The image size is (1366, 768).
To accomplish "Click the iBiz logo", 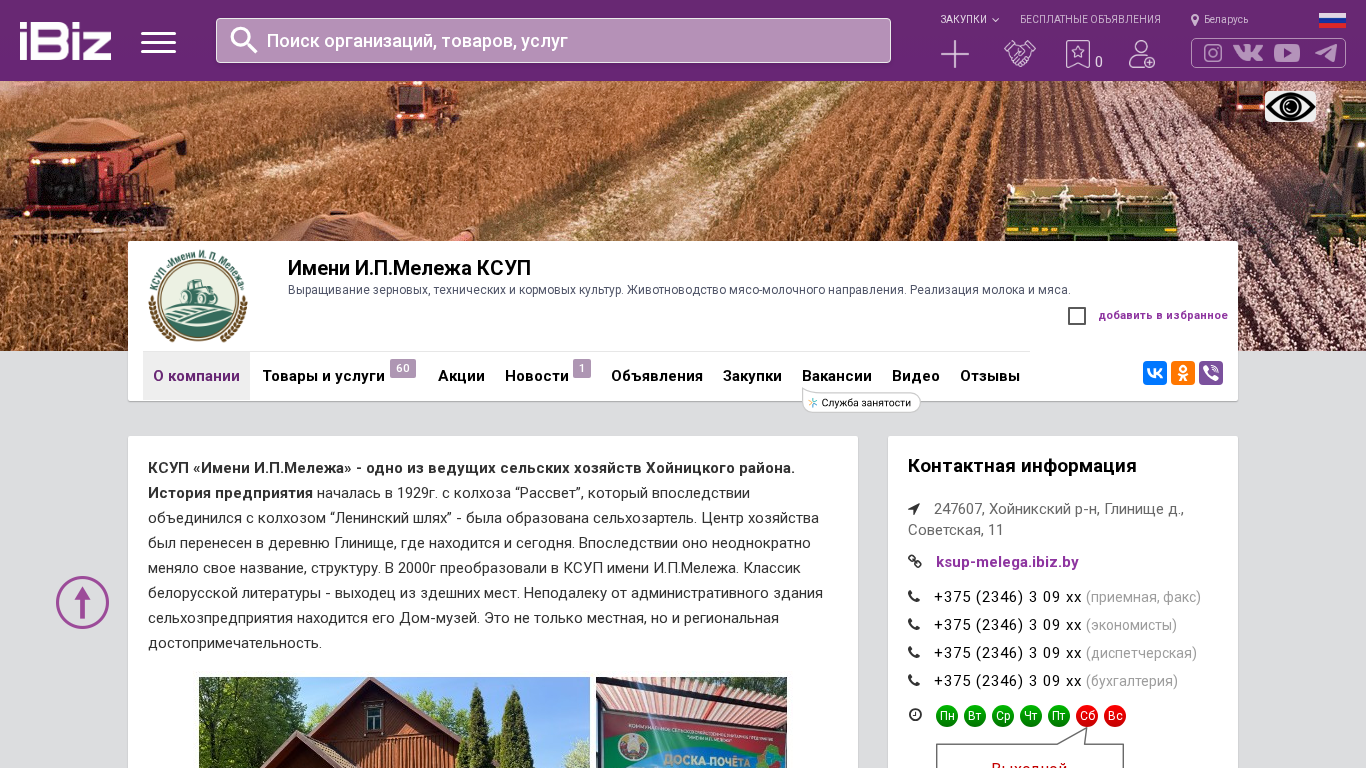I will pyautogui.click(x=65, y=41).
